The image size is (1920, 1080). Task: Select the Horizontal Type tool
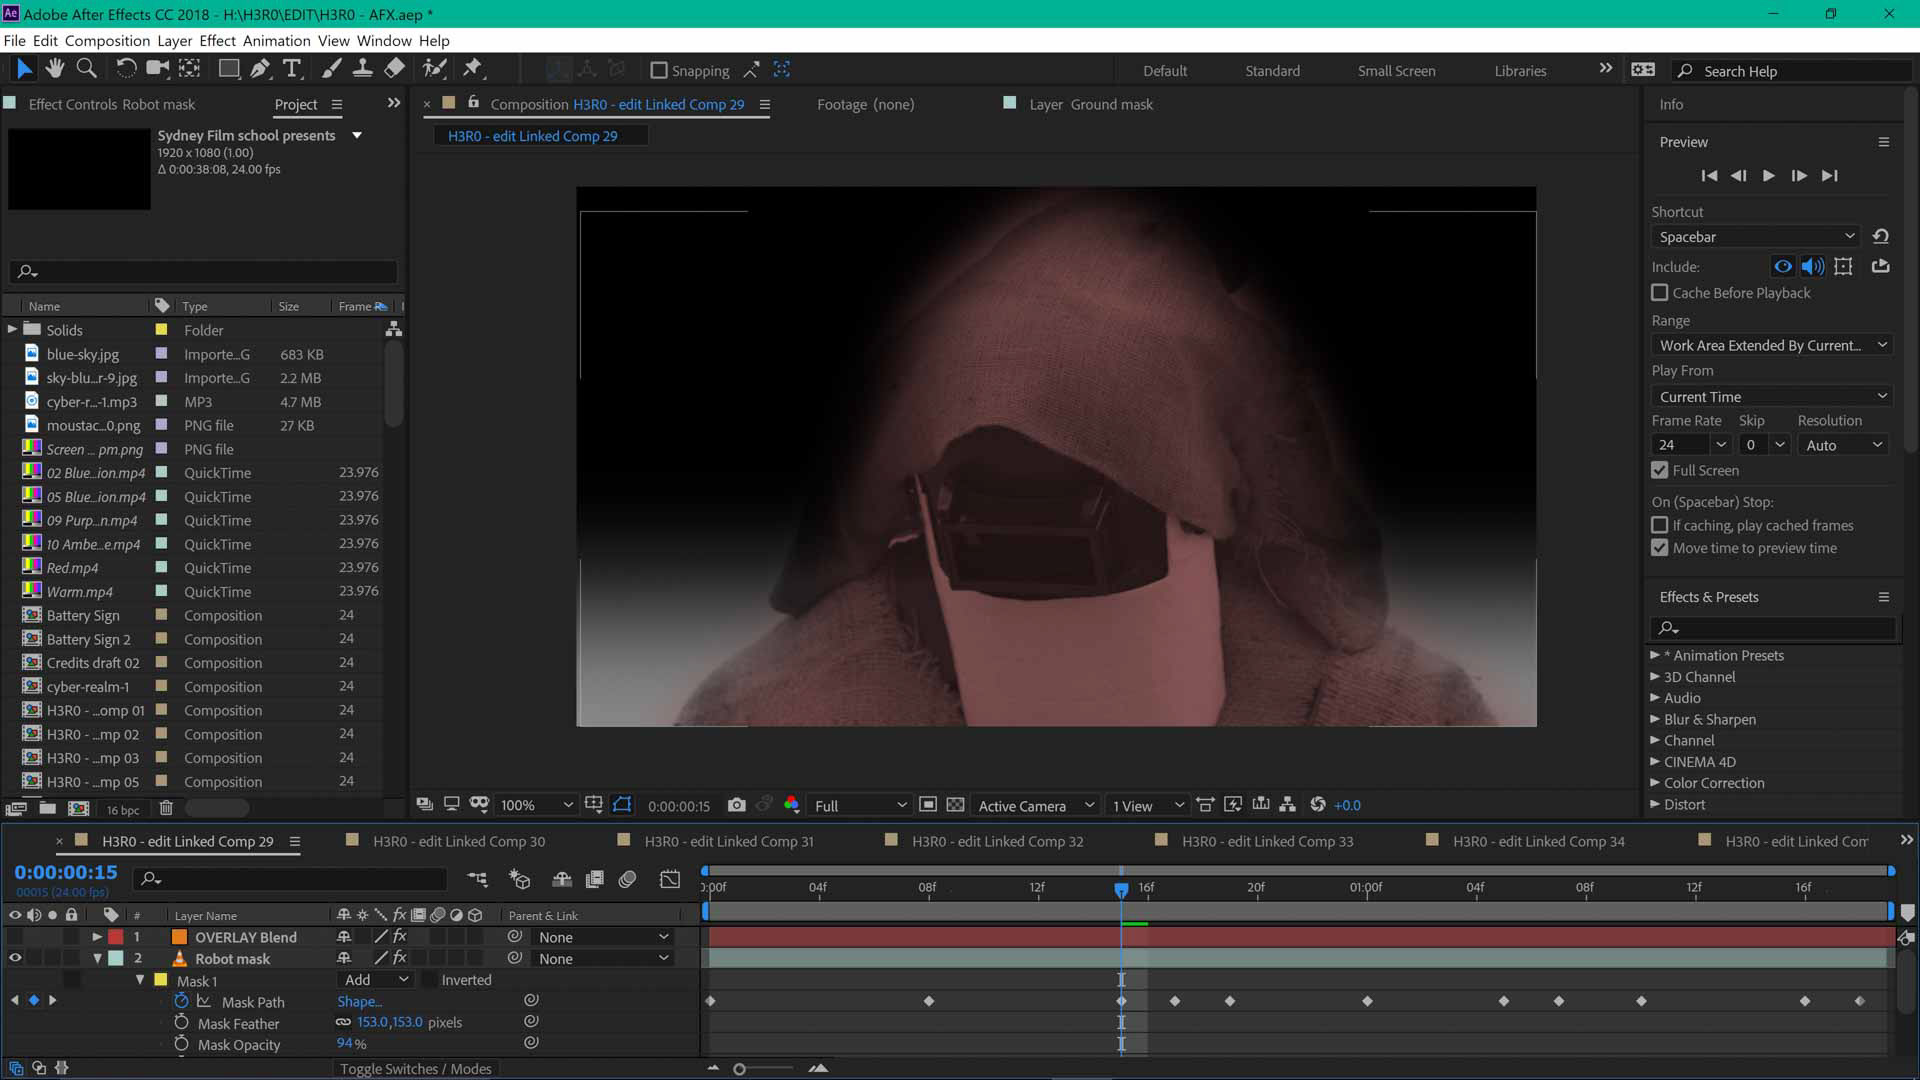click(292, 69)
